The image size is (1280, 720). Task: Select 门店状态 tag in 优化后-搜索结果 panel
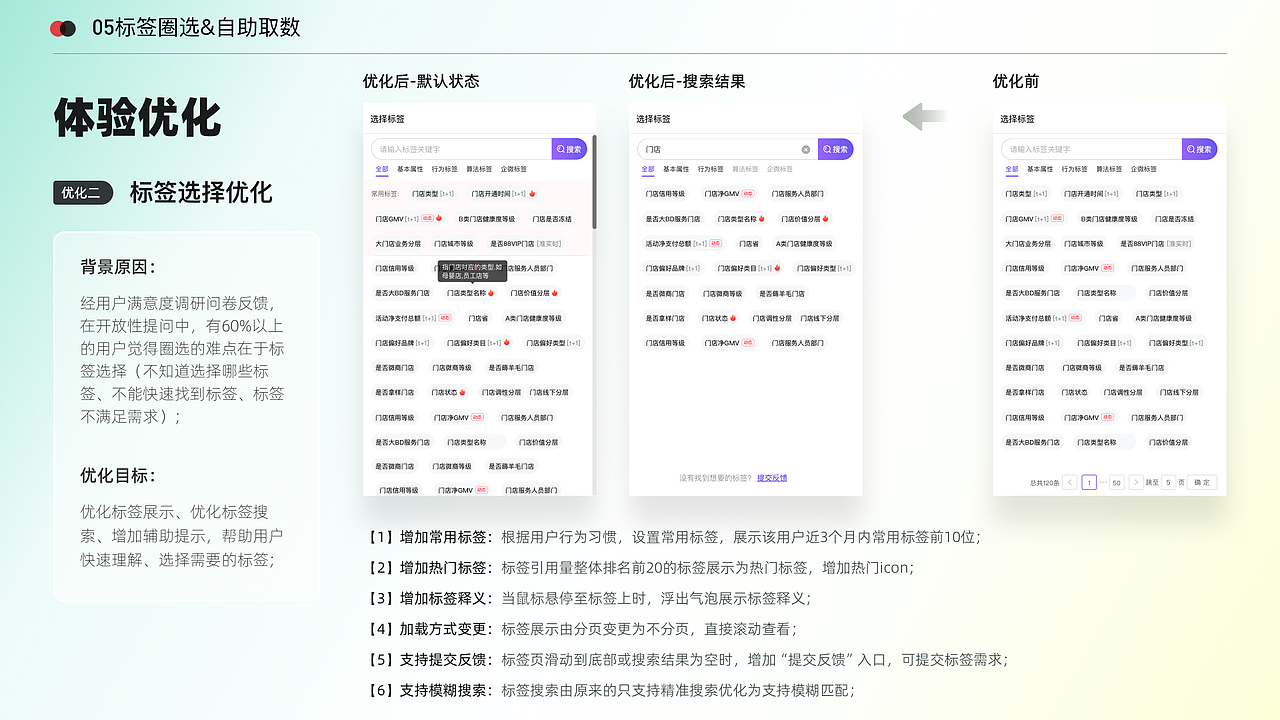click(719, 319)
